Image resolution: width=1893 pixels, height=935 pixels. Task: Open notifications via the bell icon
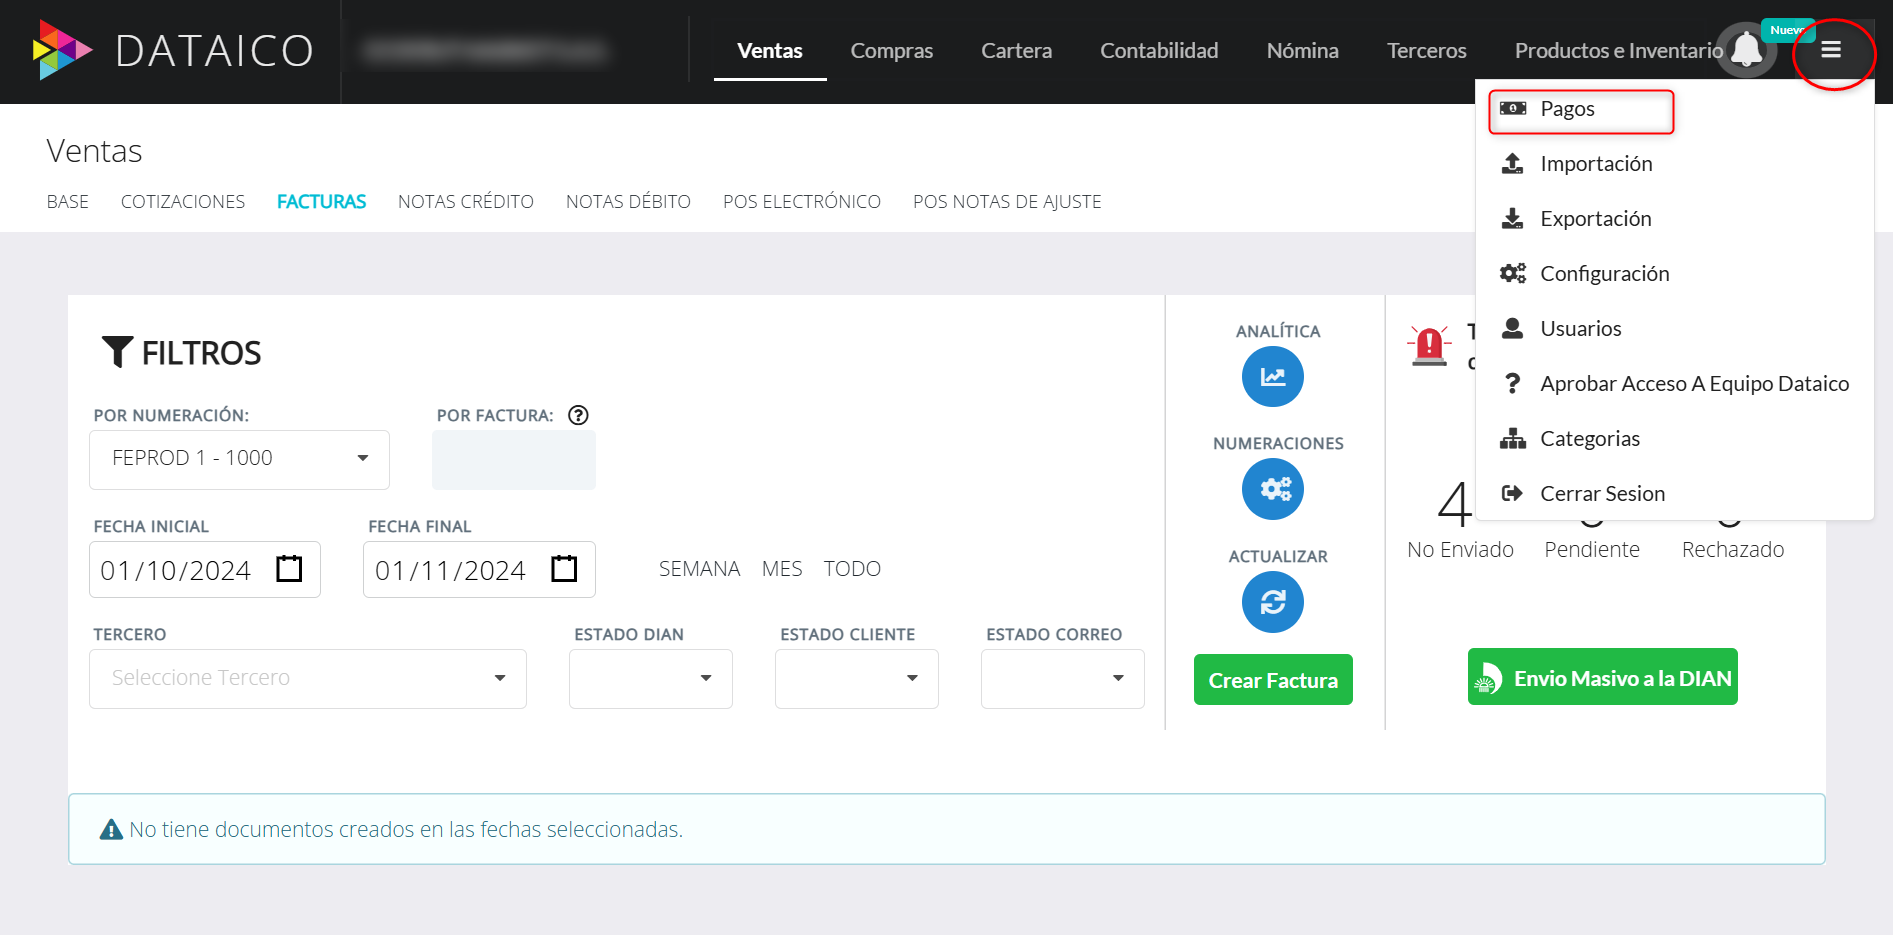pyautogui.click(x=1746, y=50)
